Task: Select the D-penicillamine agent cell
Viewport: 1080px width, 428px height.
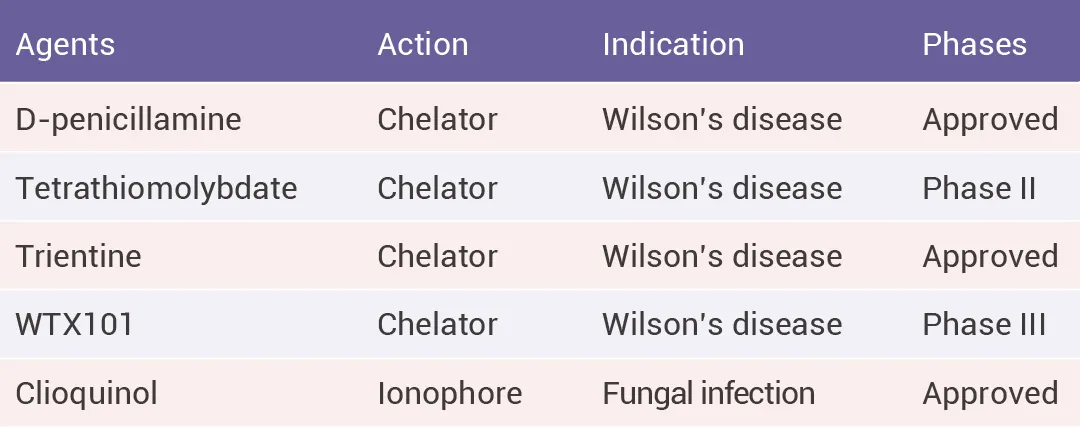Action: pyautogui.click(x=128, y=120)
